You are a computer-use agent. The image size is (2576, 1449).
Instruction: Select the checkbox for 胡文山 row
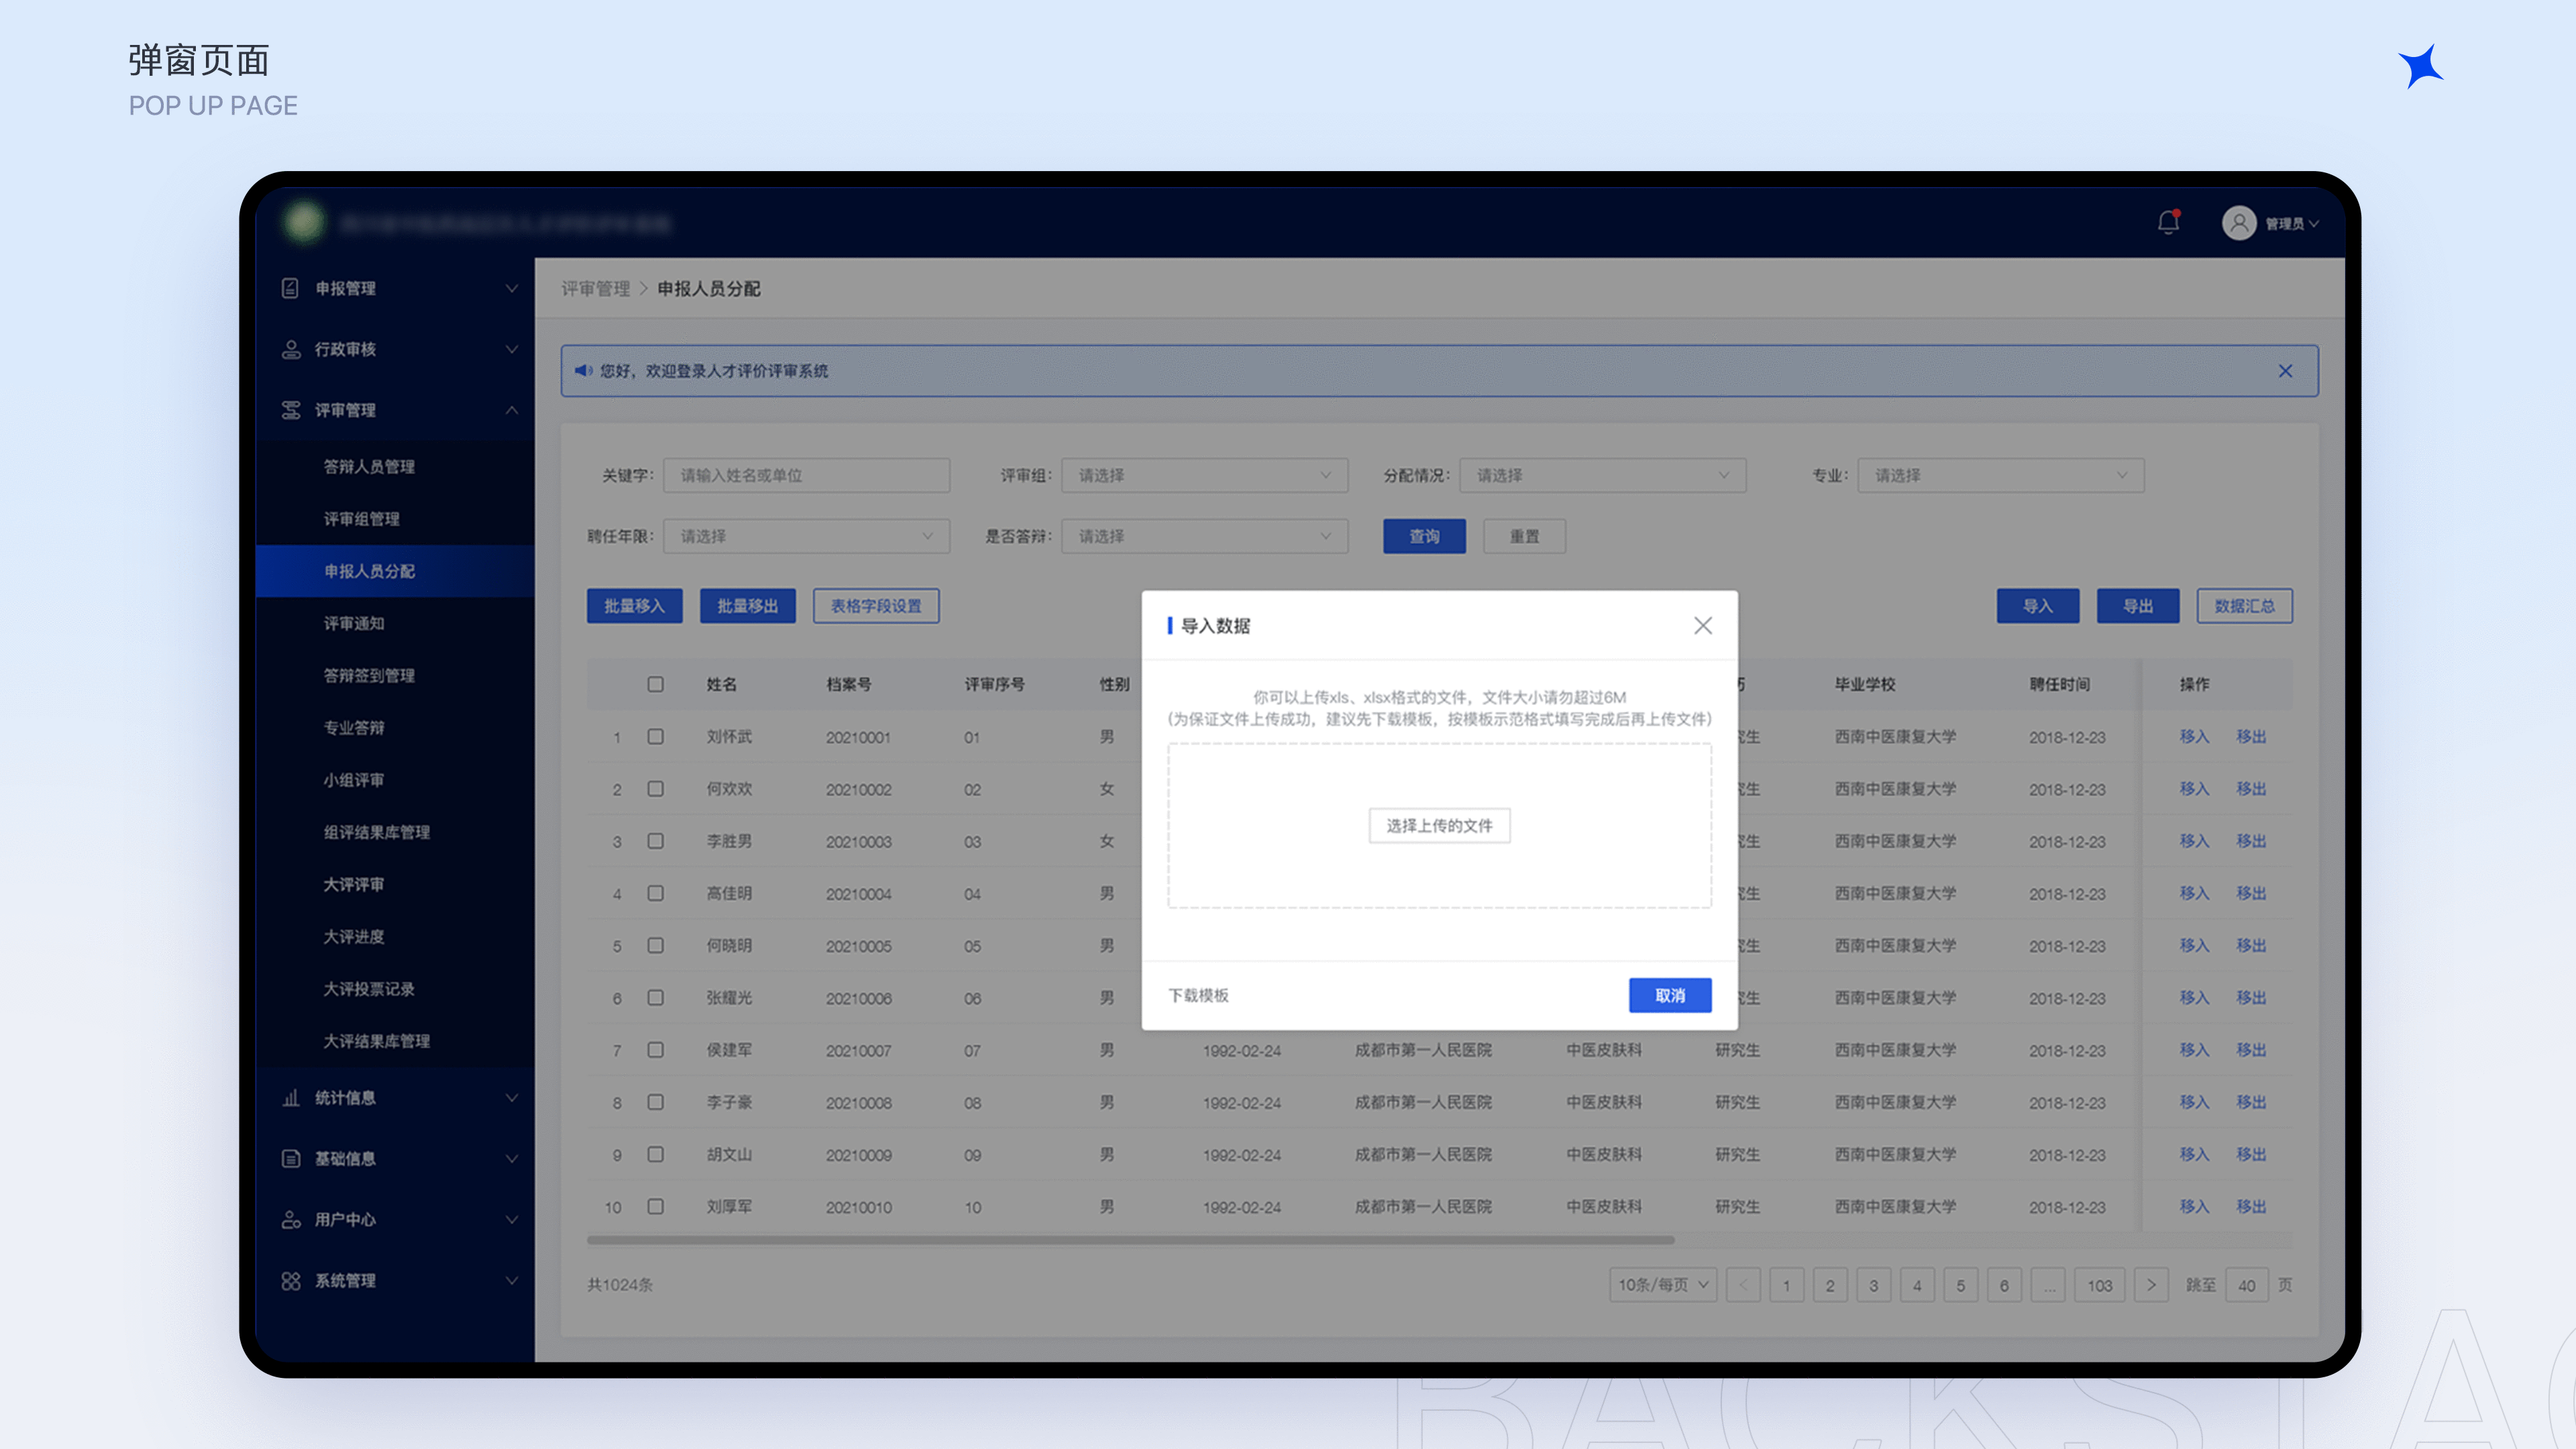pyautogui.click(x=655, y=1154)
